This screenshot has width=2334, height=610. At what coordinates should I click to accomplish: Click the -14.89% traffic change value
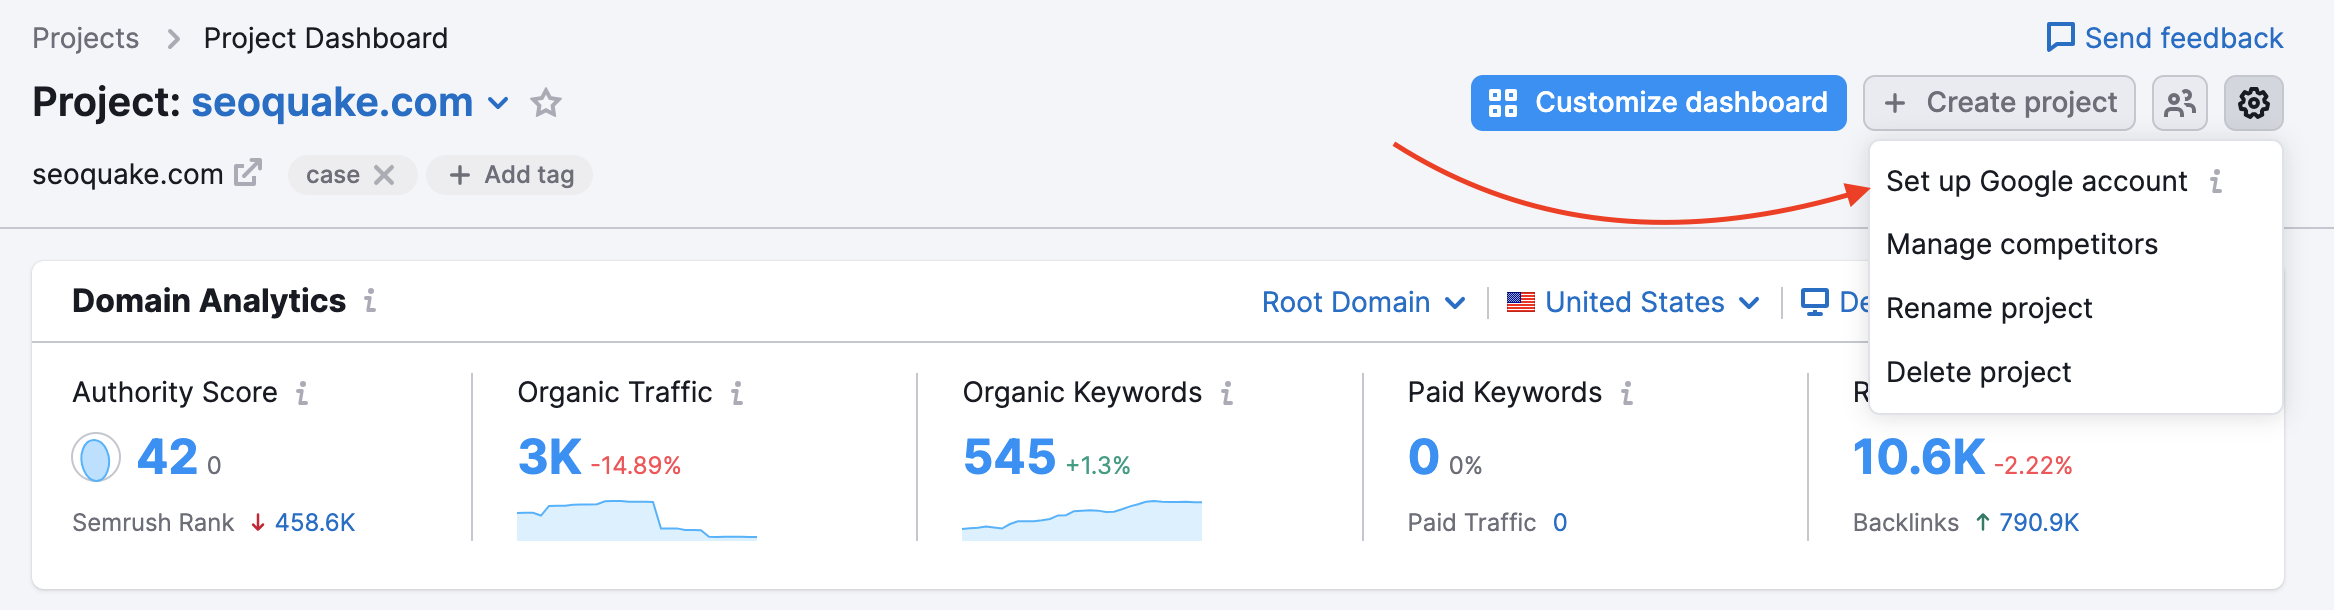tap(636, 465)
